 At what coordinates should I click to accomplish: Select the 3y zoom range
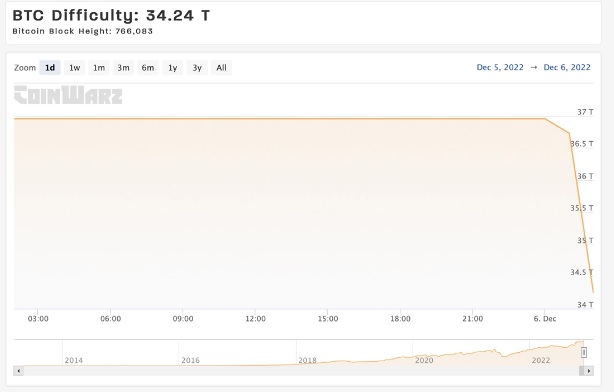[x=197, y=68]
